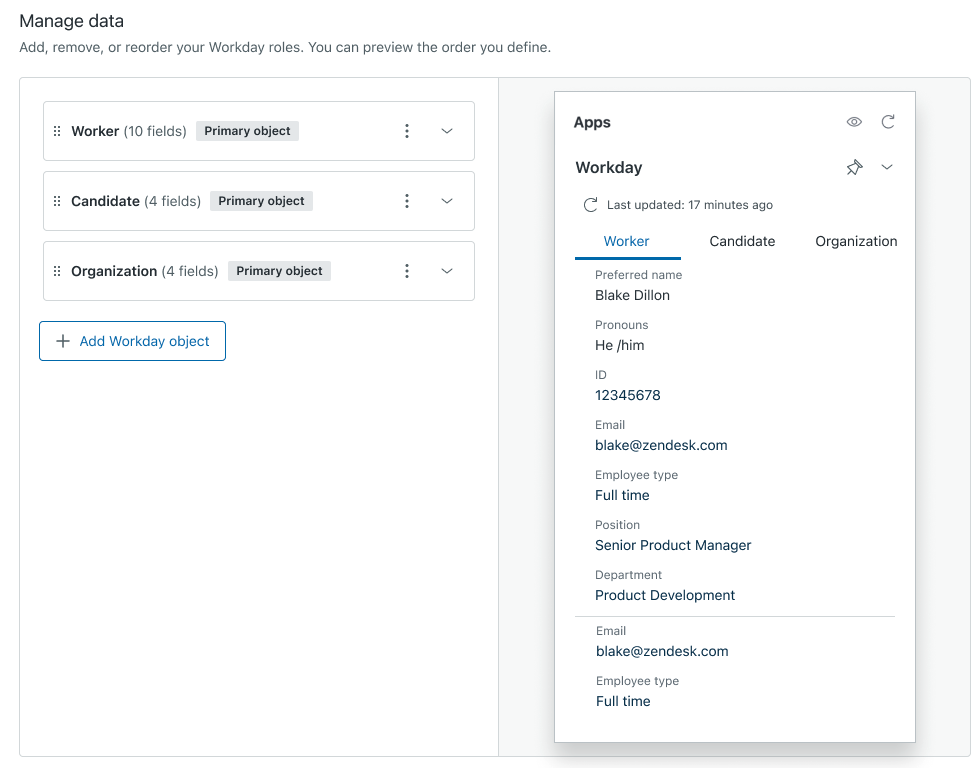The image size is (979, 768).
Task: Click Add Workday object button
Action: coord(132,341)
